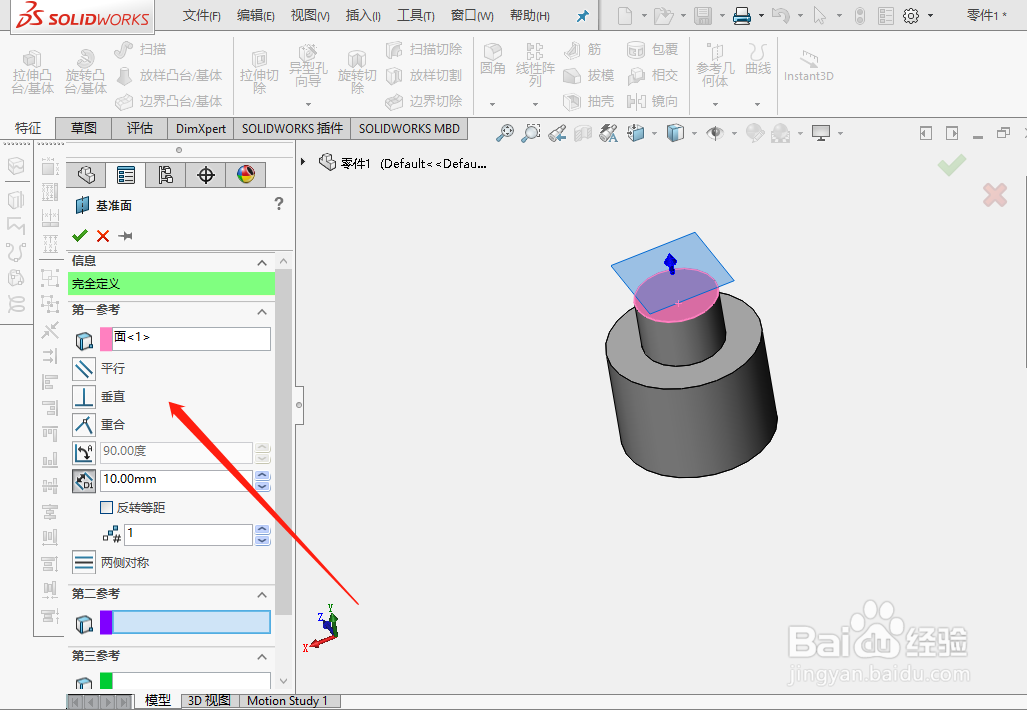
Task: Click the 10.00mm offset distance field
Action: click(175, 480)
